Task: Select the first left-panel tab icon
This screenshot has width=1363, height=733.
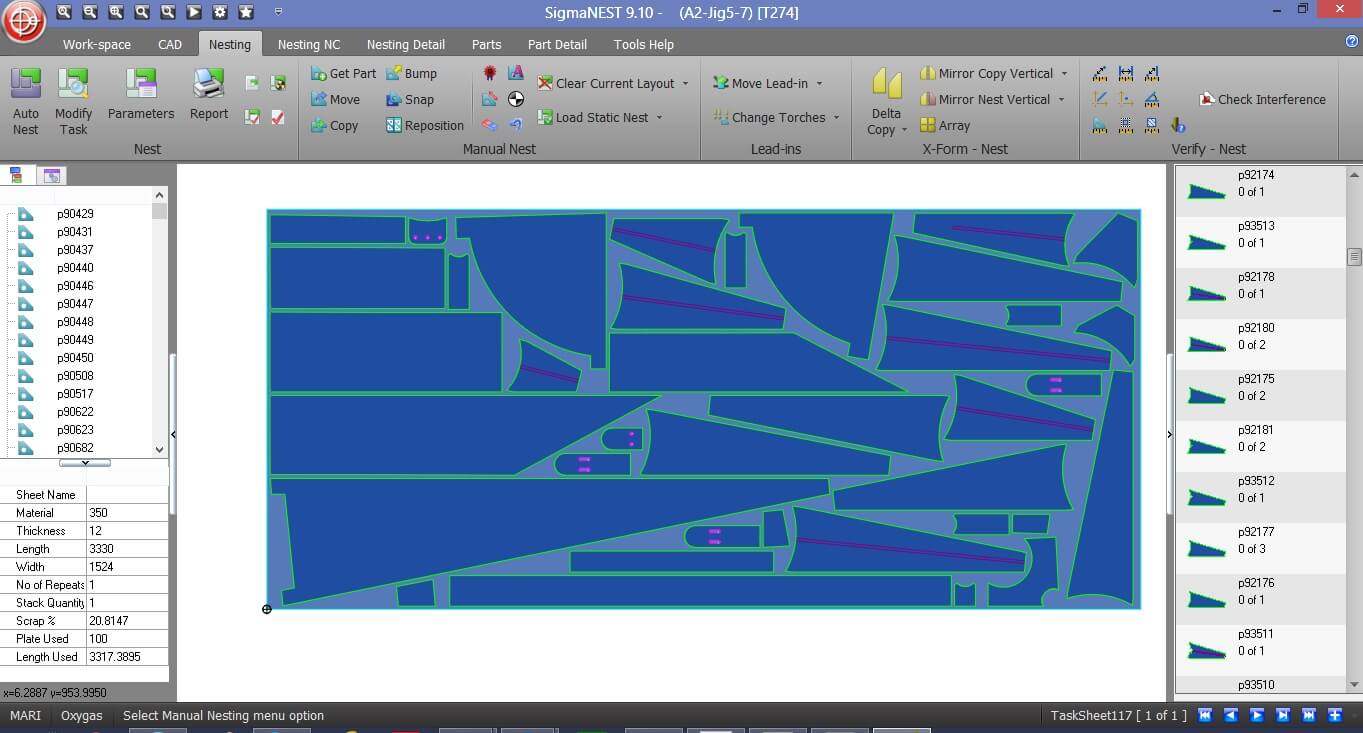Action: pos(16,175)
